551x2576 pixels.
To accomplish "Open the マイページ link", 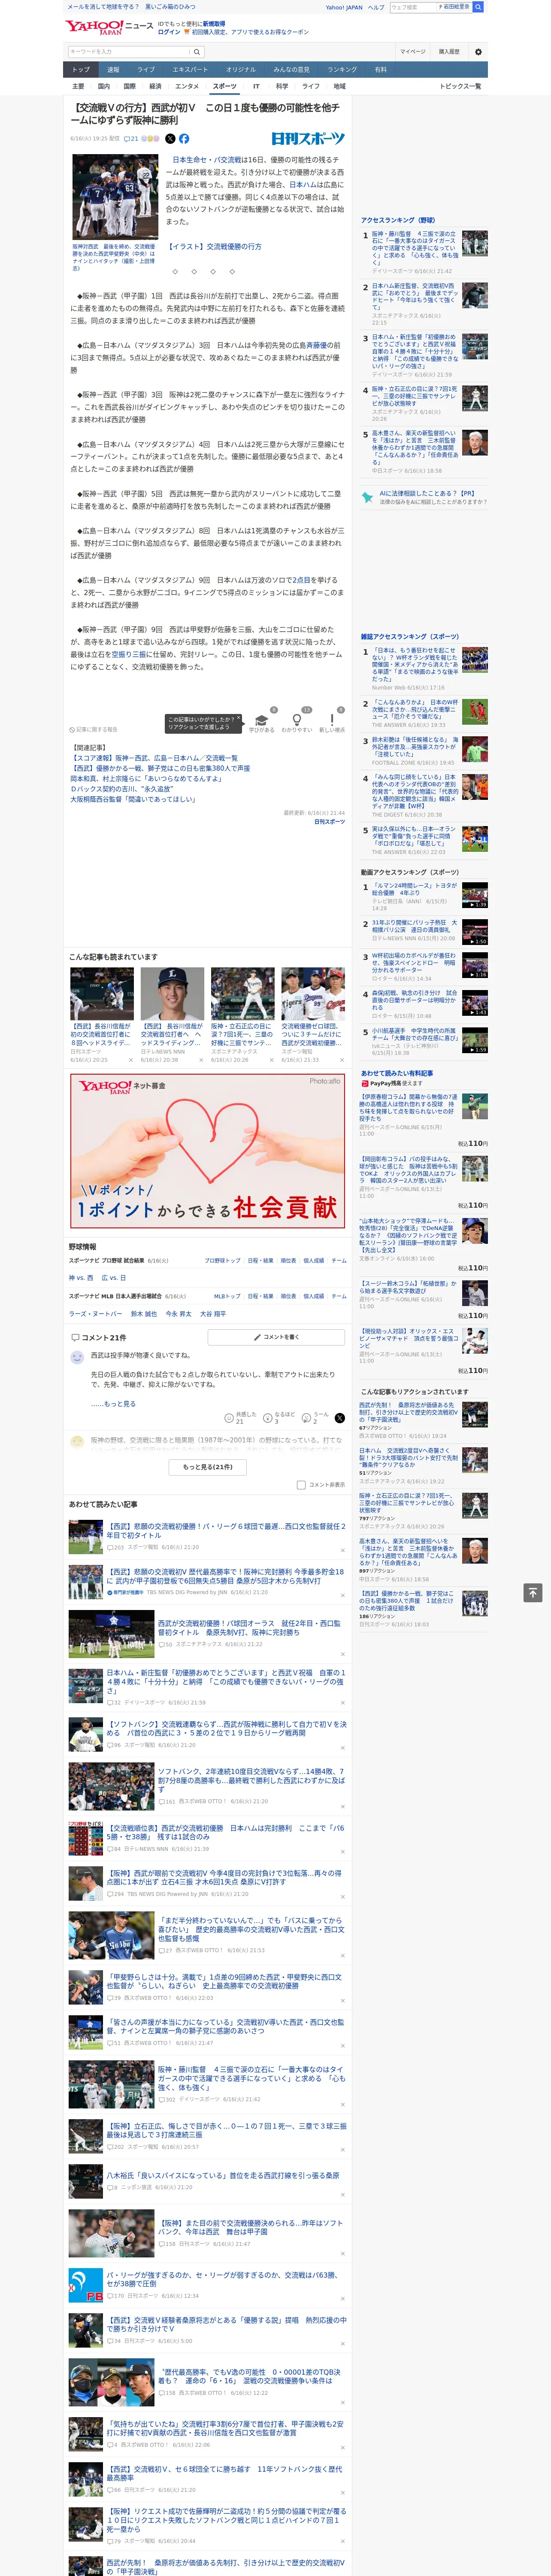I will click(413, 52).
